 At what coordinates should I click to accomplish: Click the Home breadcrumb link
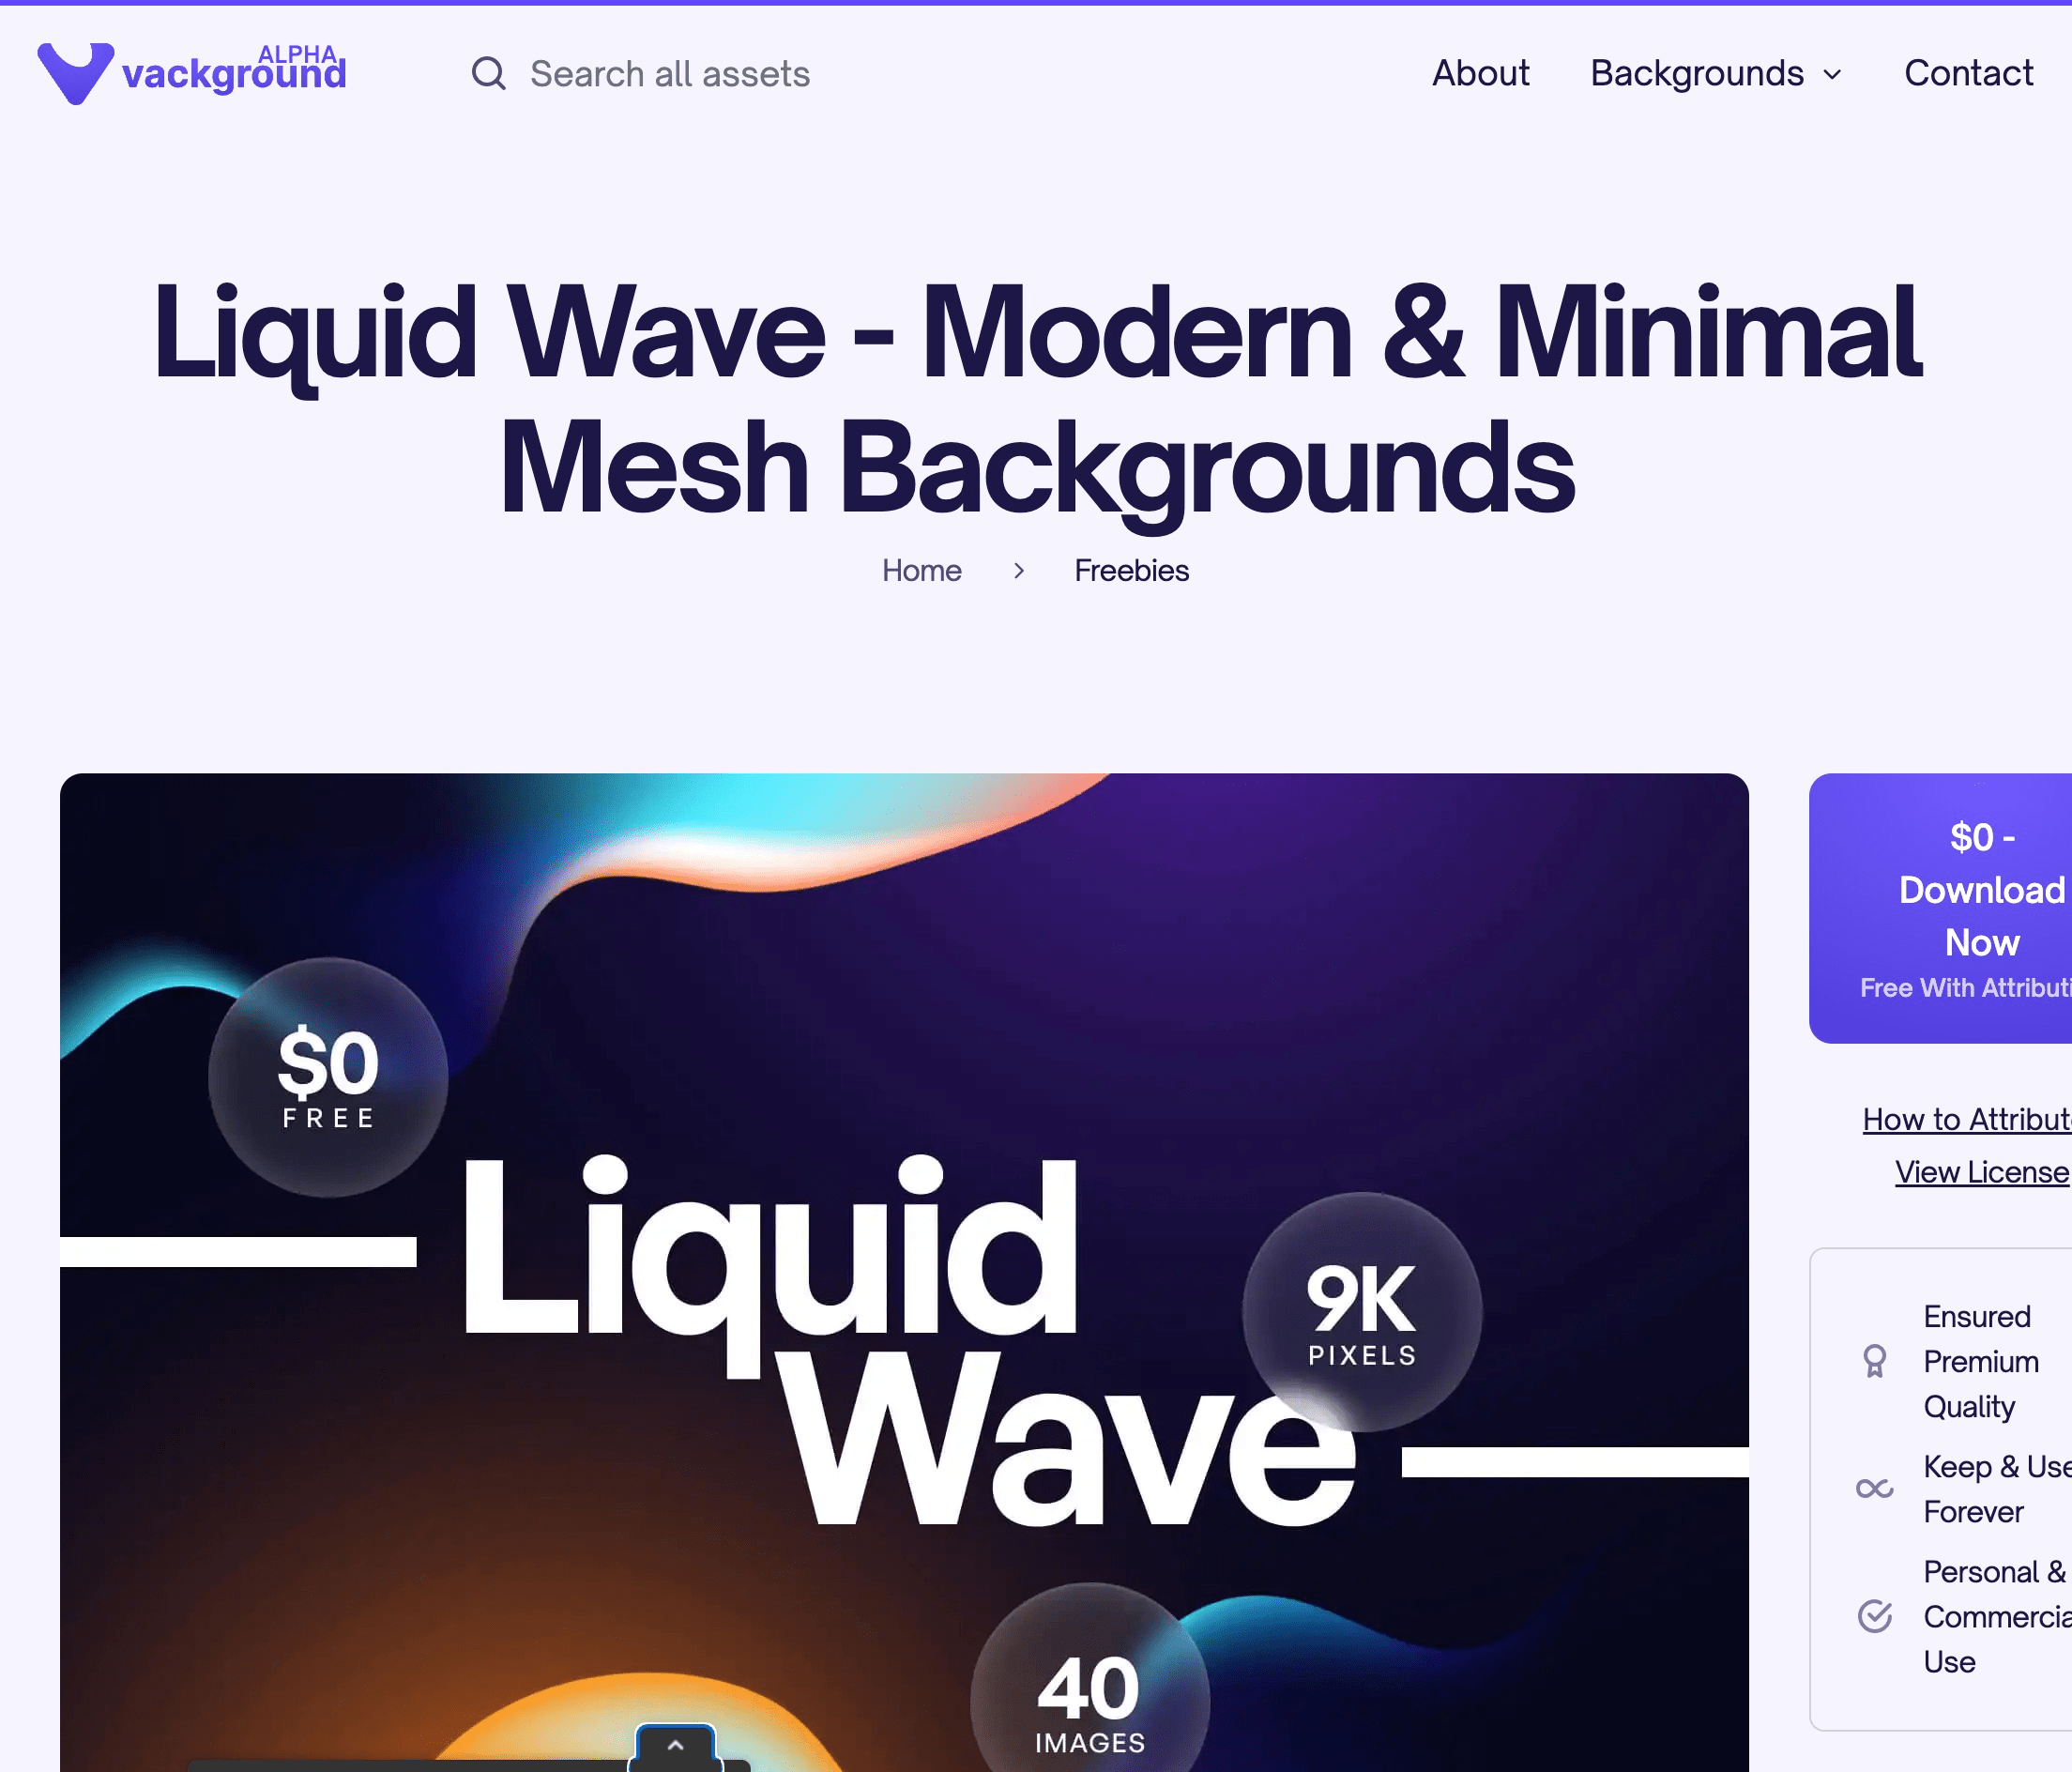921,570
